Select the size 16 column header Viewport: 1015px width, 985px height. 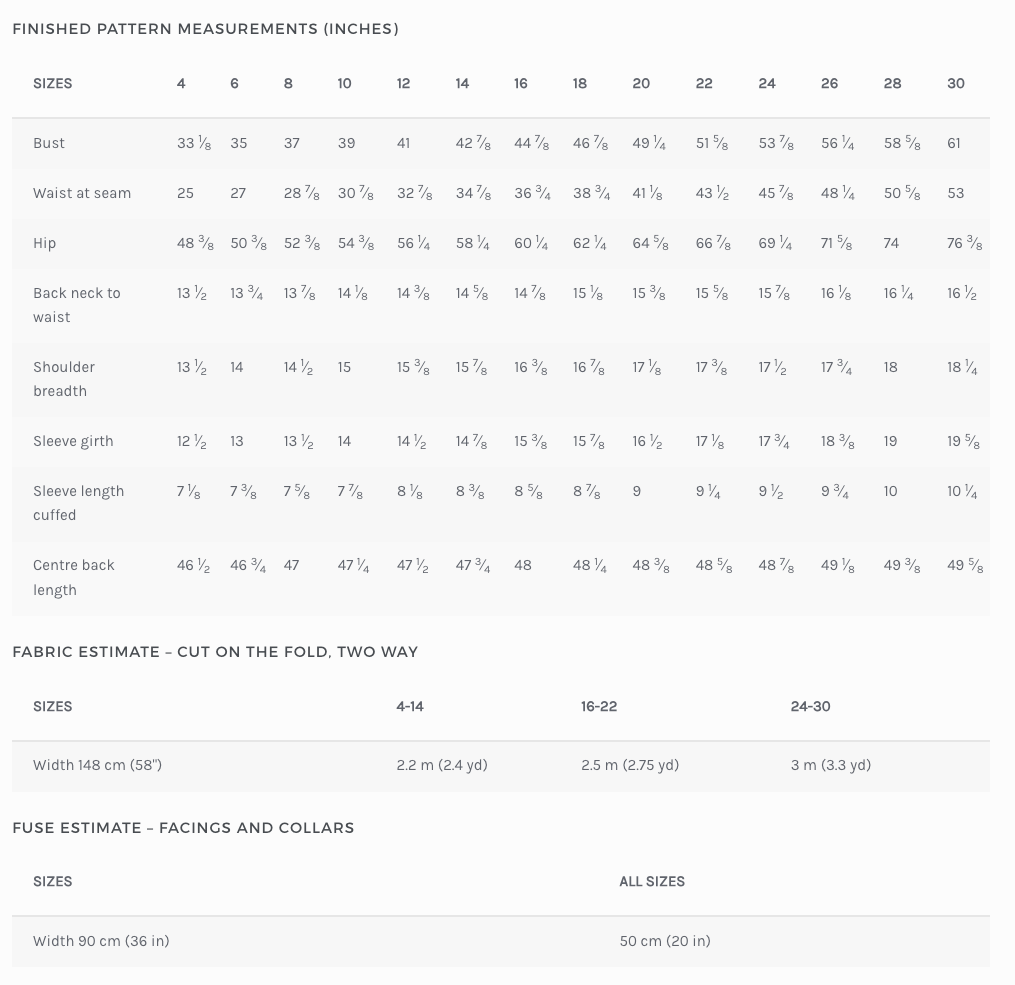pyautogui.click(x=521, y=83)
